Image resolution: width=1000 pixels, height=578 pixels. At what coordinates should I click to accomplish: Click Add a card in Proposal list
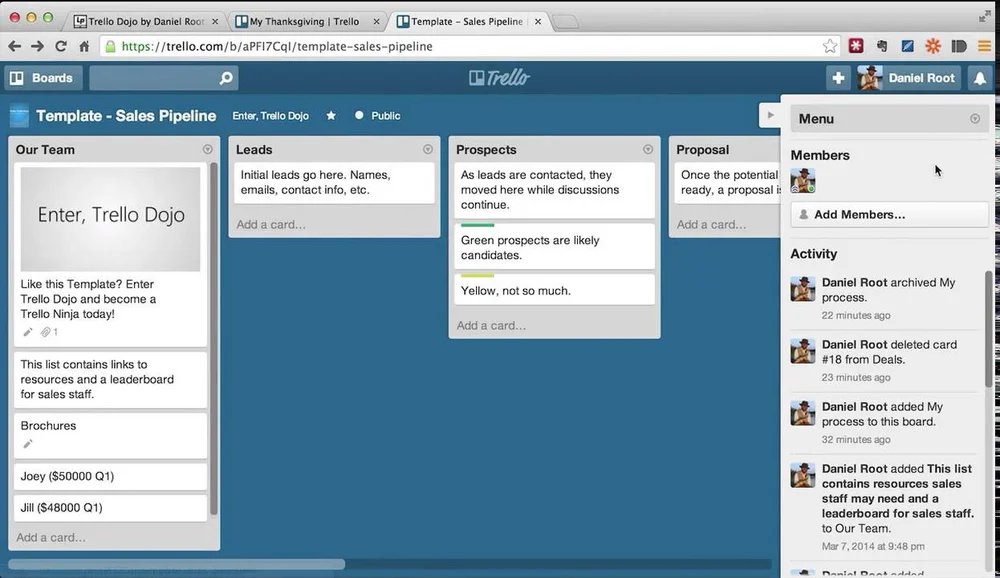coord(711,225)
